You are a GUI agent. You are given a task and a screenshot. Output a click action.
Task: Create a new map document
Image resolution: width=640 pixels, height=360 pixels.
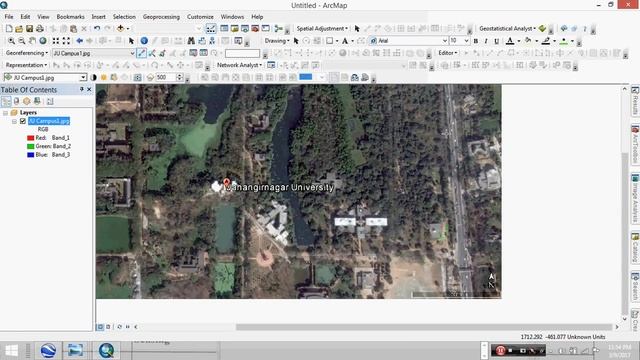click(x=9, y=29)
